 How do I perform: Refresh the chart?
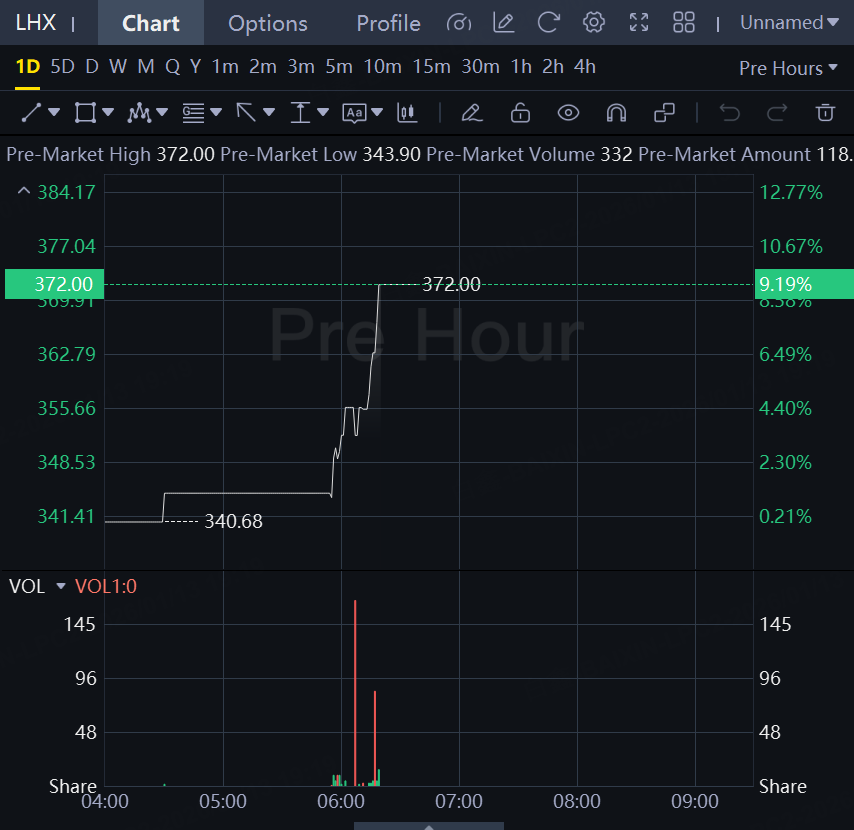[548, 23]
